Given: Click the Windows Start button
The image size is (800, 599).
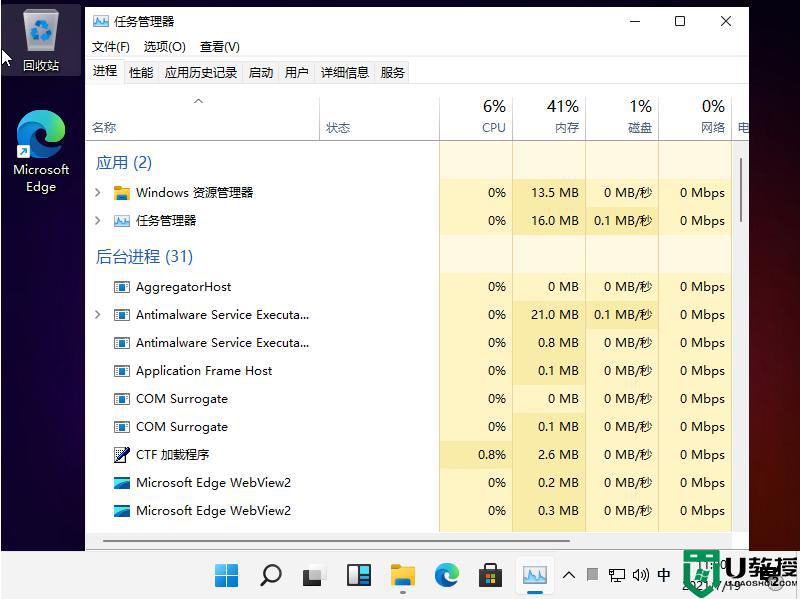Looking at the screenshot, I should pyautogui.click(x=227, y=575).
